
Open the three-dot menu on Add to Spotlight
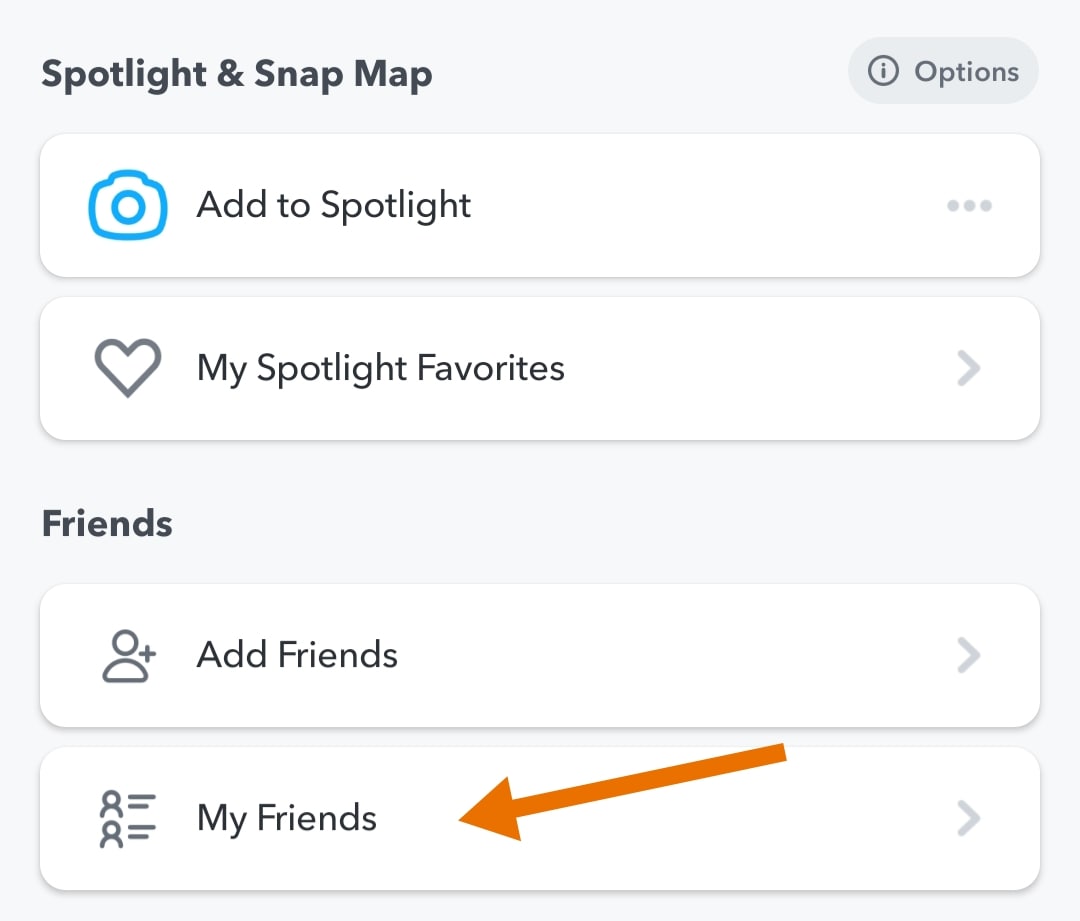coord(969,206)
